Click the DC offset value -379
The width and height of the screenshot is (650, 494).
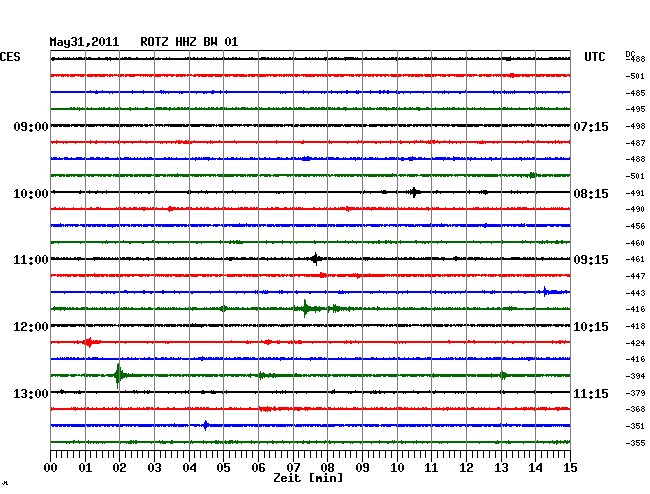[635, 393]
